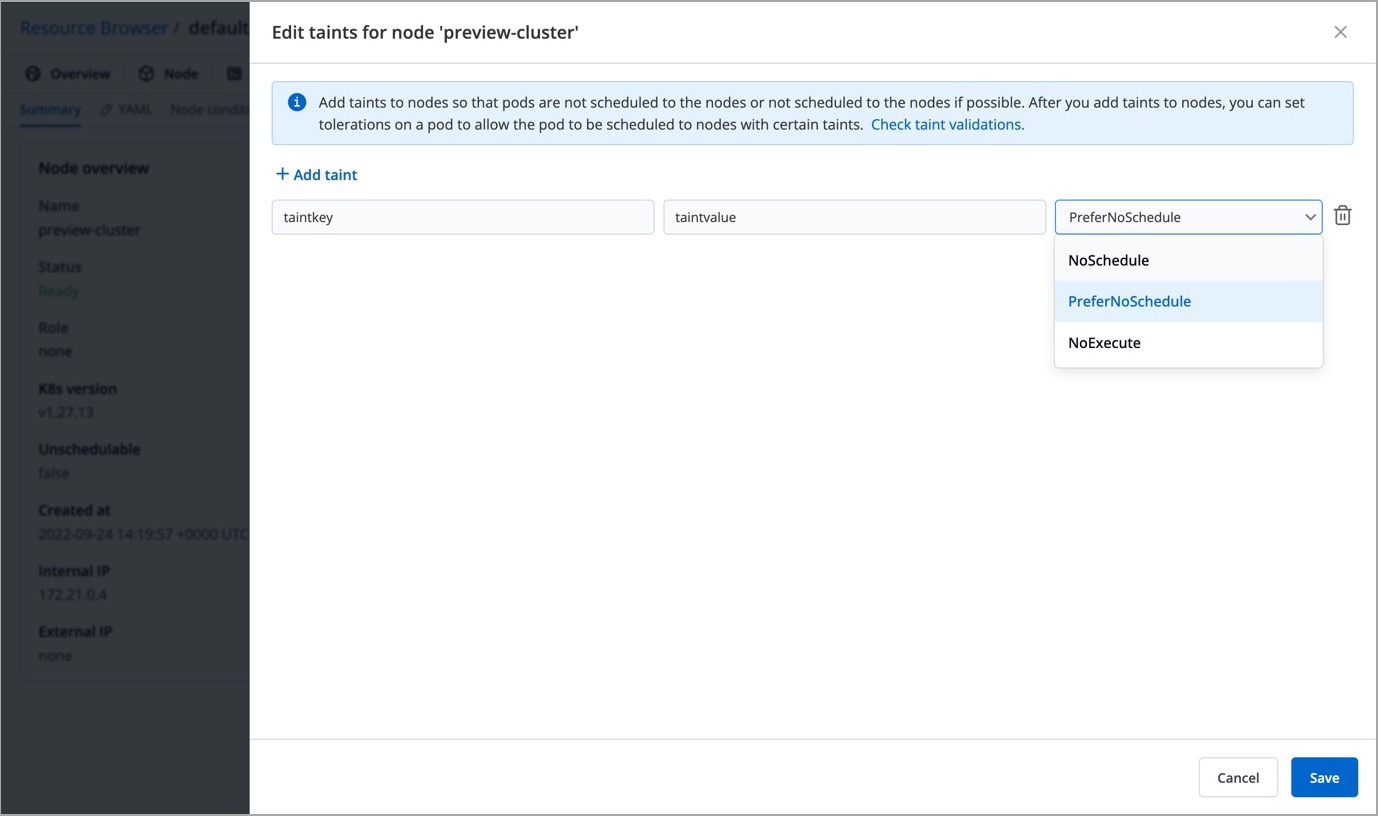Close the Edit taints dialog
1378x816 pixels.
click(1340, 32)
